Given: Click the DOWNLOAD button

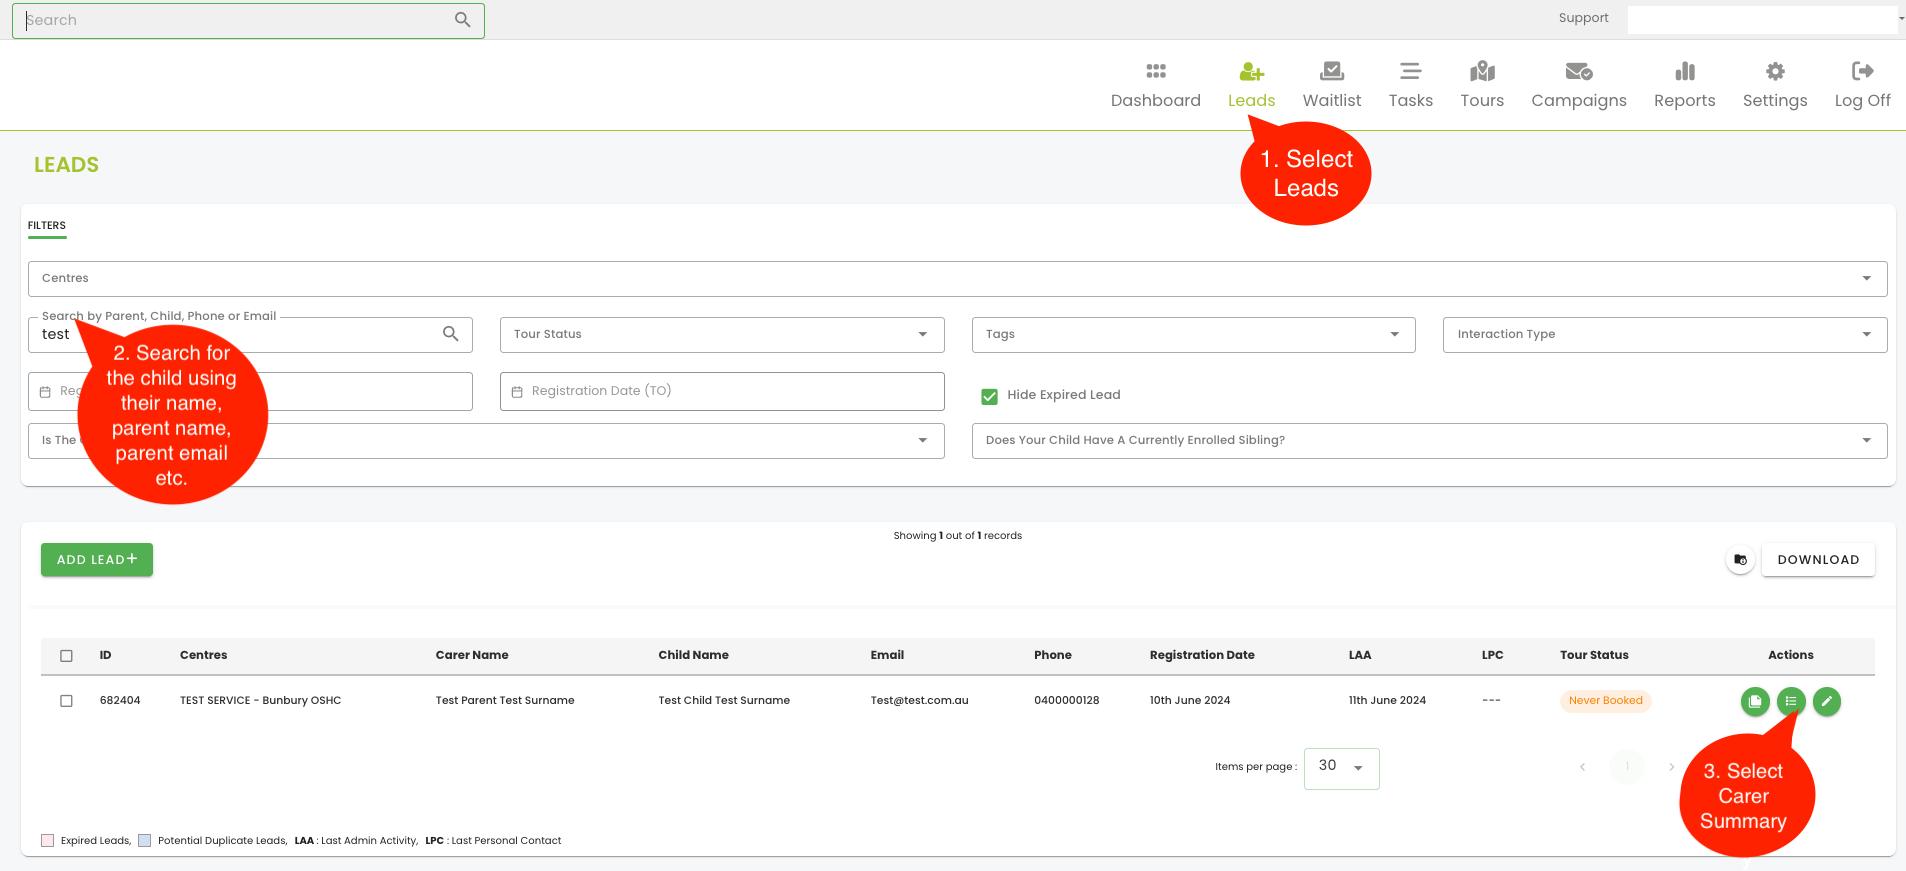Looking at the screenshot, I should (1818, 560).
